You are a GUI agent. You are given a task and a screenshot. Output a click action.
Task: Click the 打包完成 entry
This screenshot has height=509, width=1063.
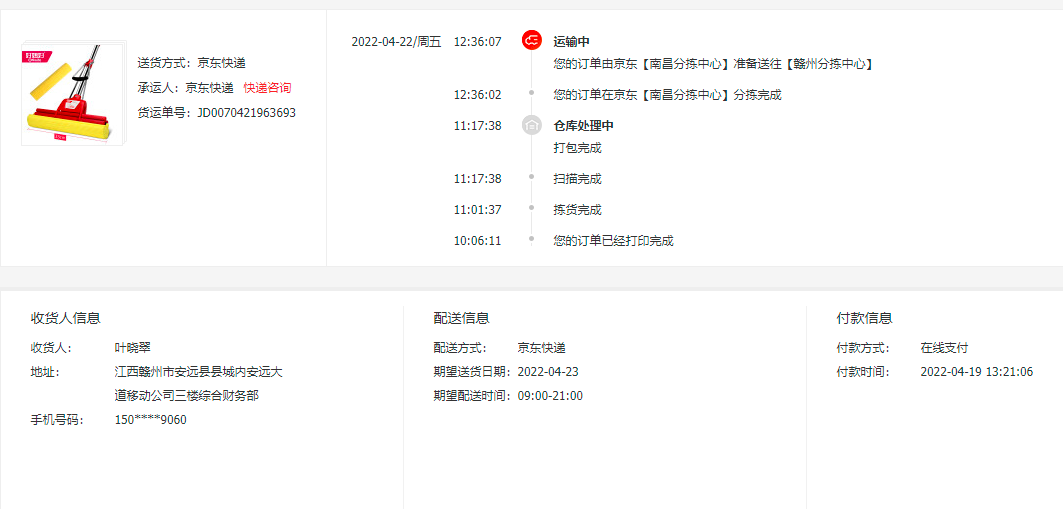[x=577, y=148]
